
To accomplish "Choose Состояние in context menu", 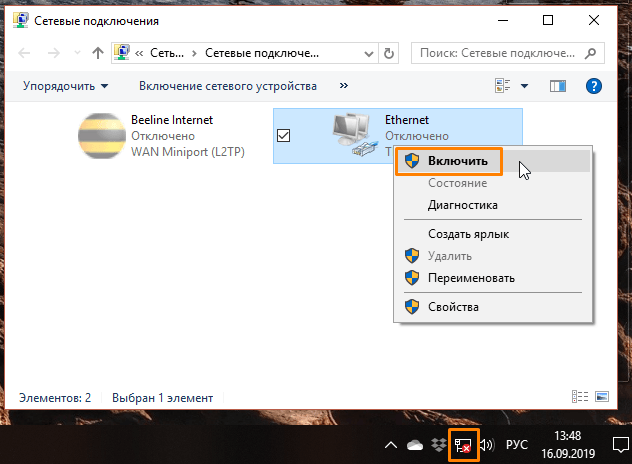I will [x=493, y=183].
